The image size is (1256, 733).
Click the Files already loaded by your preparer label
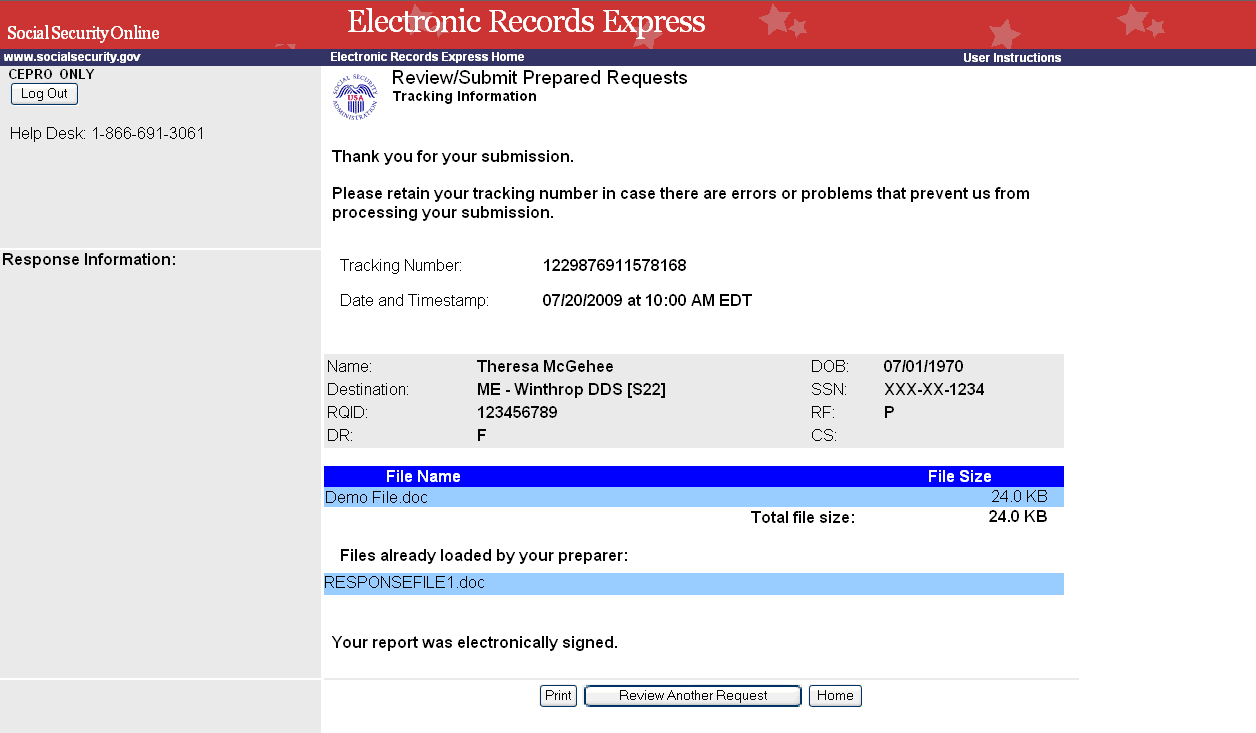click(x=484, y=555)
